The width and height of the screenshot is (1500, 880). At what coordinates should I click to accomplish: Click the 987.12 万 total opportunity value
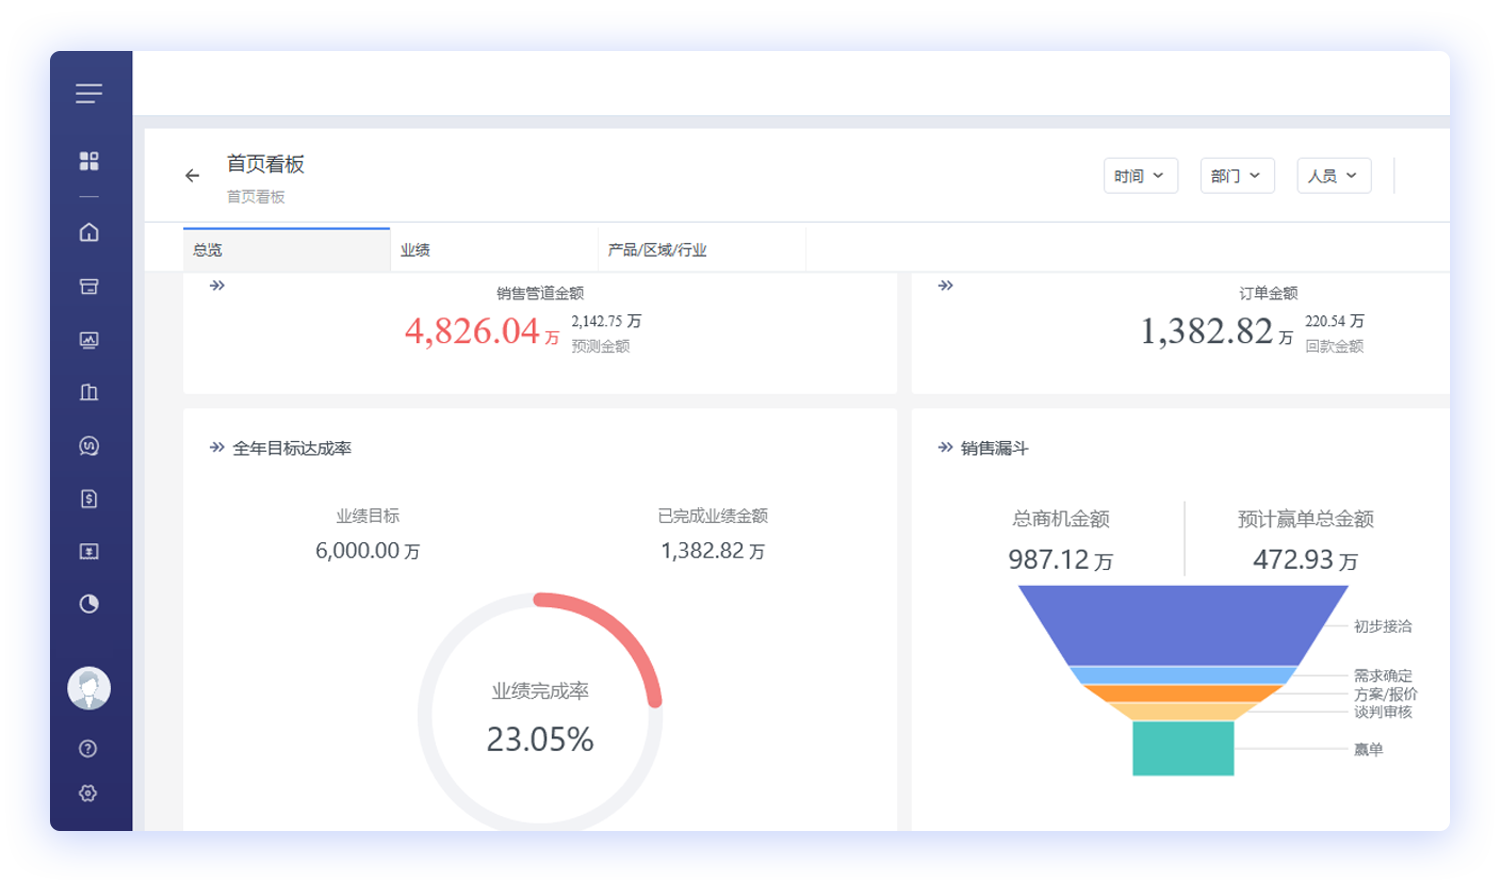click(x=1060, y=559)
